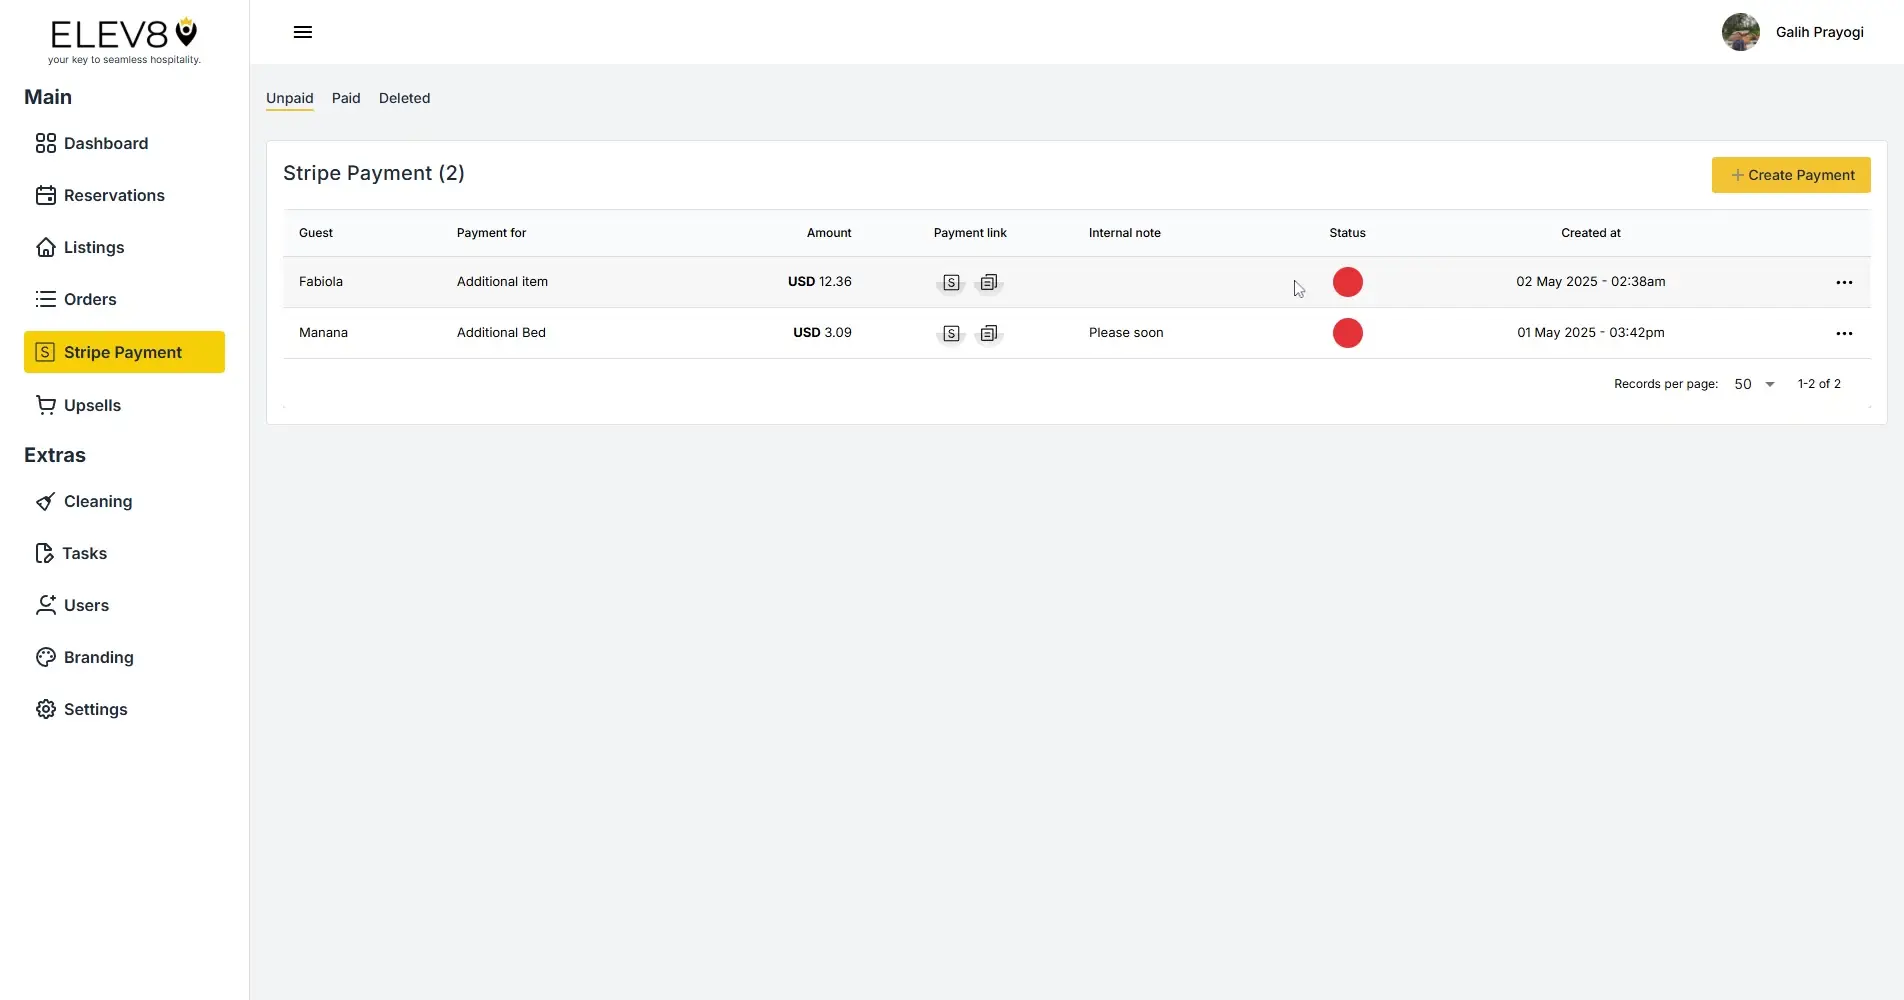Open actions menu for Manana's payment

(x=1844, y=333)
